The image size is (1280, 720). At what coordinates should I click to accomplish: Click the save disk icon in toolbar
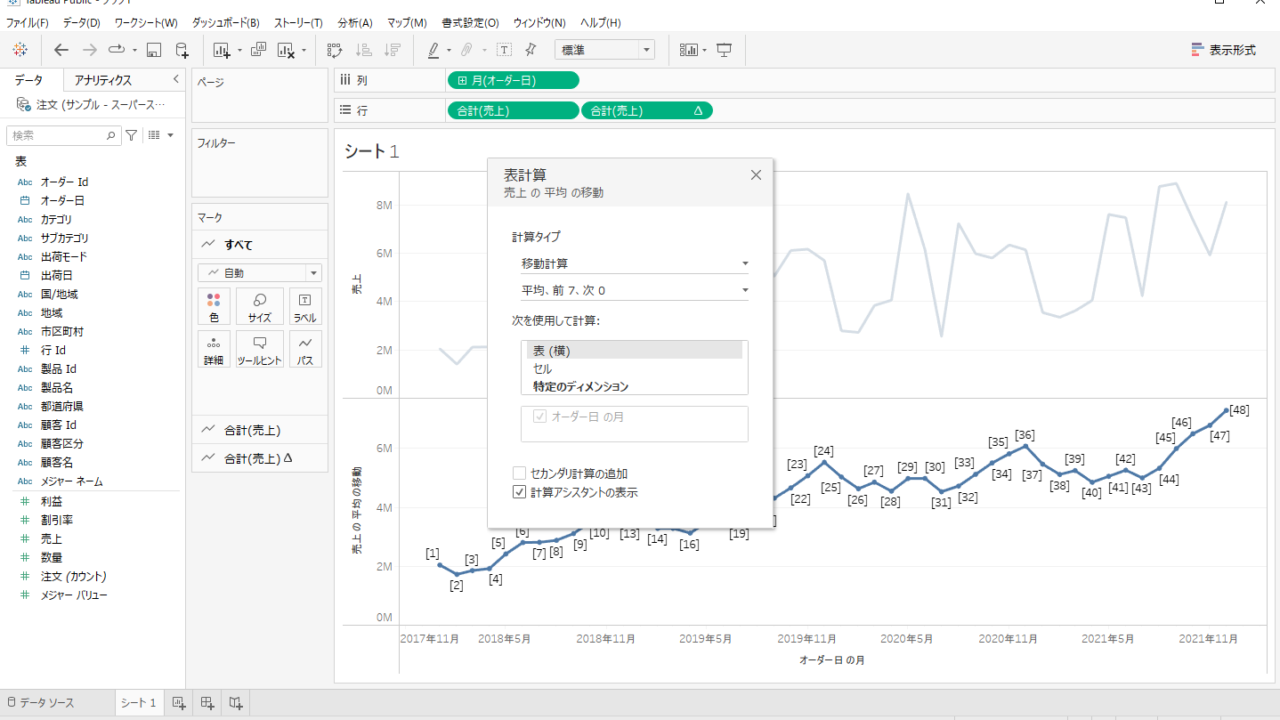coord(154,49)
